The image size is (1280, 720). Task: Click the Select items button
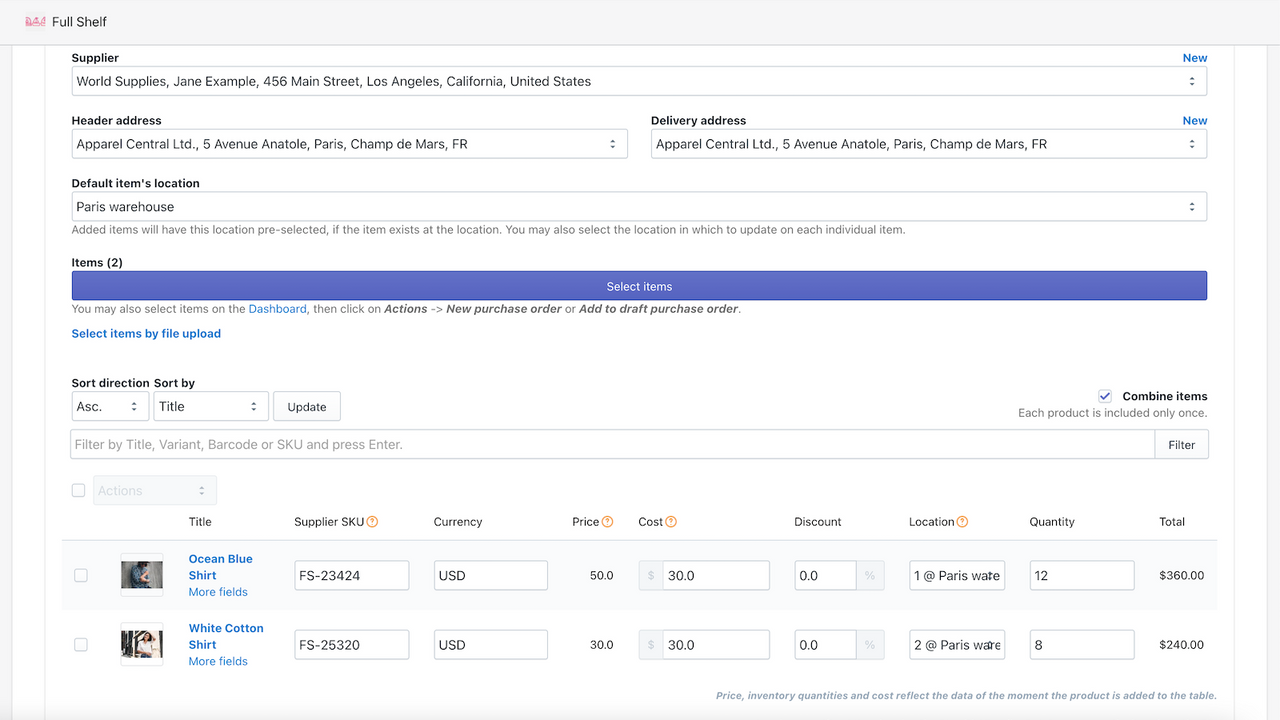click(639, 286)
